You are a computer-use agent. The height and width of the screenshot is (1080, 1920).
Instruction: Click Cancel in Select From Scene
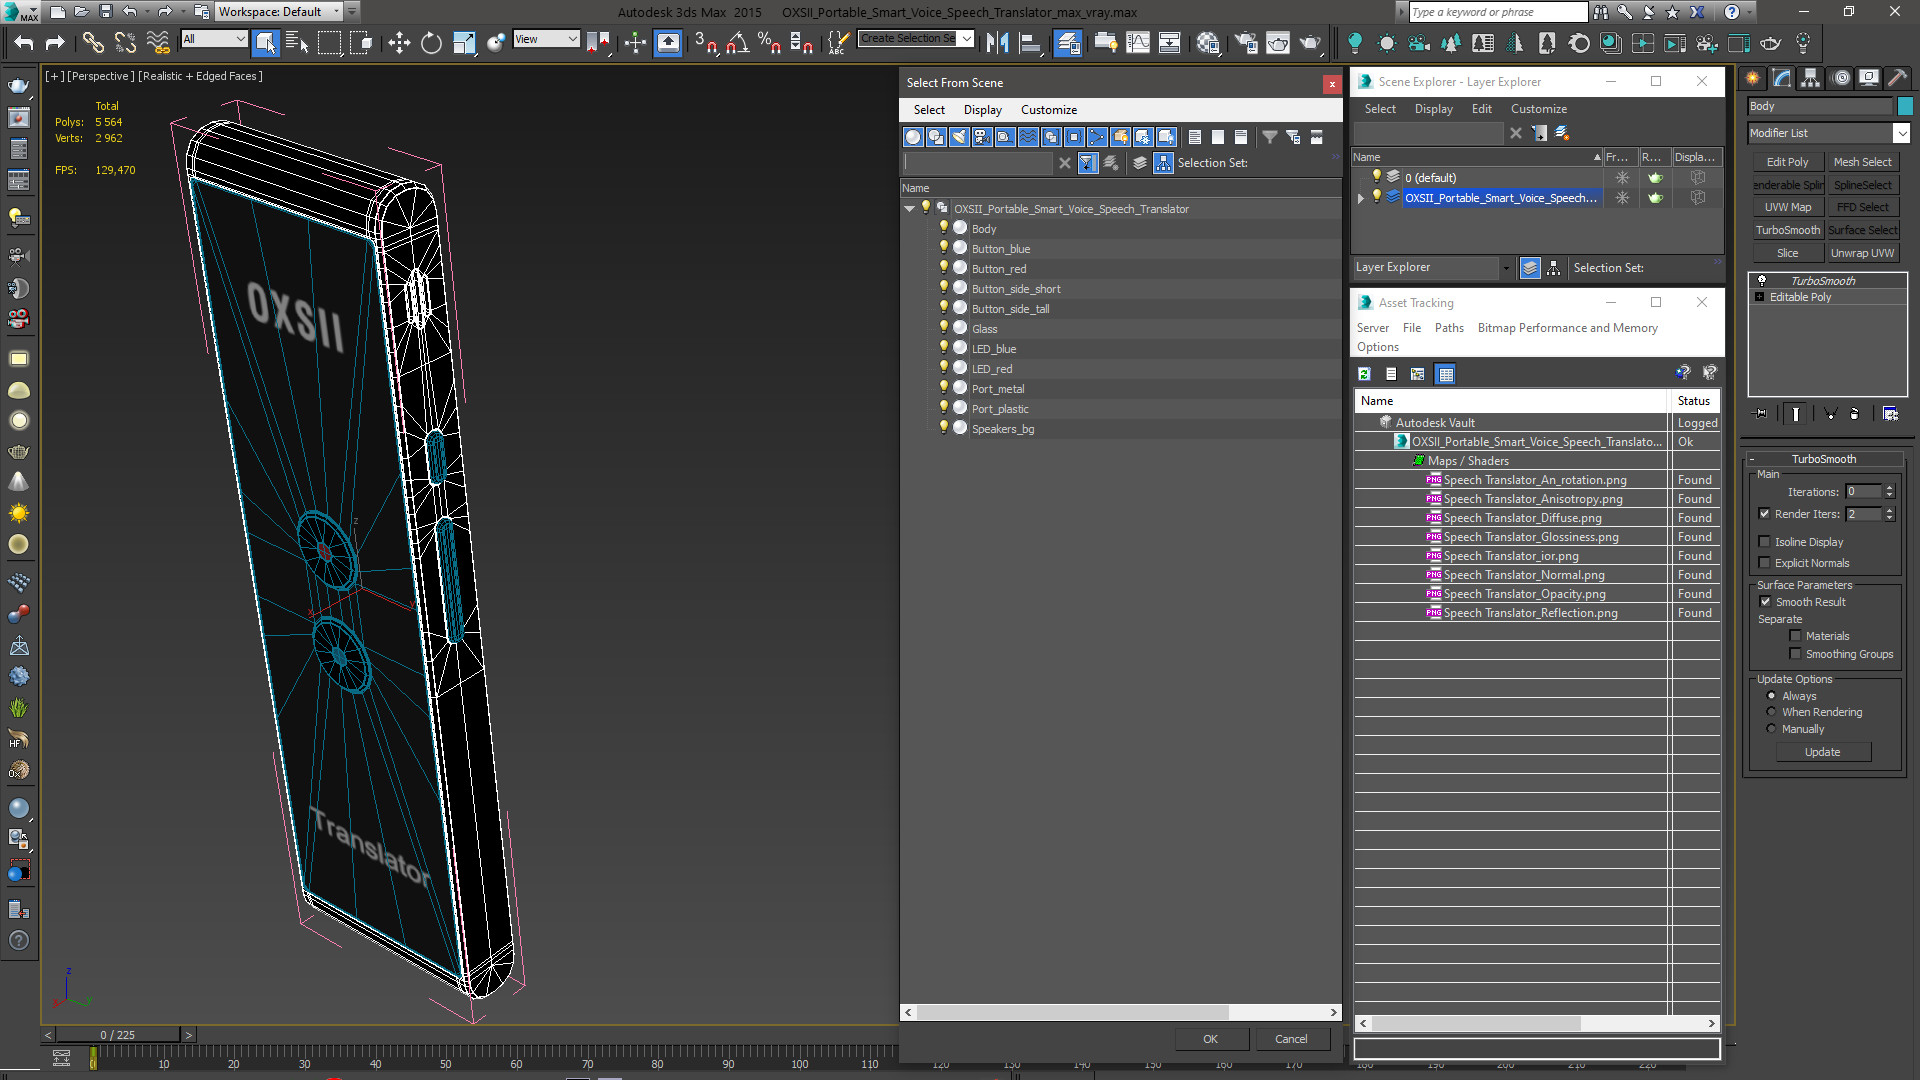click(x=1291, y=1038)
